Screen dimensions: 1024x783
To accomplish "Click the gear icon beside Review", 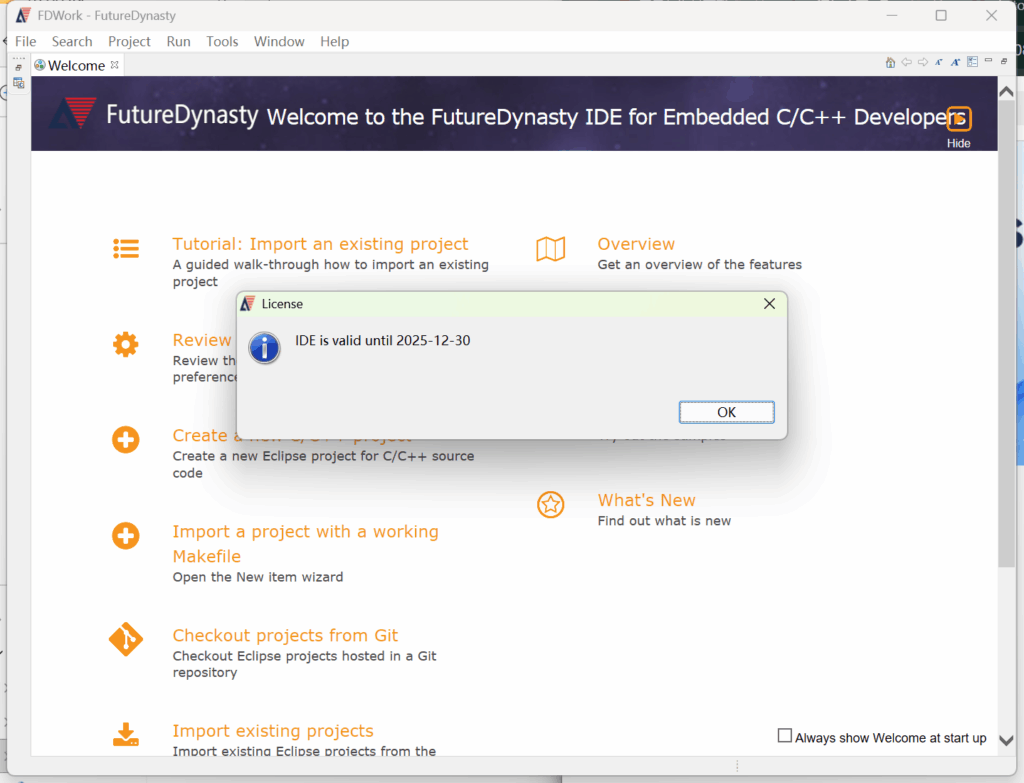I will [125, 344].
